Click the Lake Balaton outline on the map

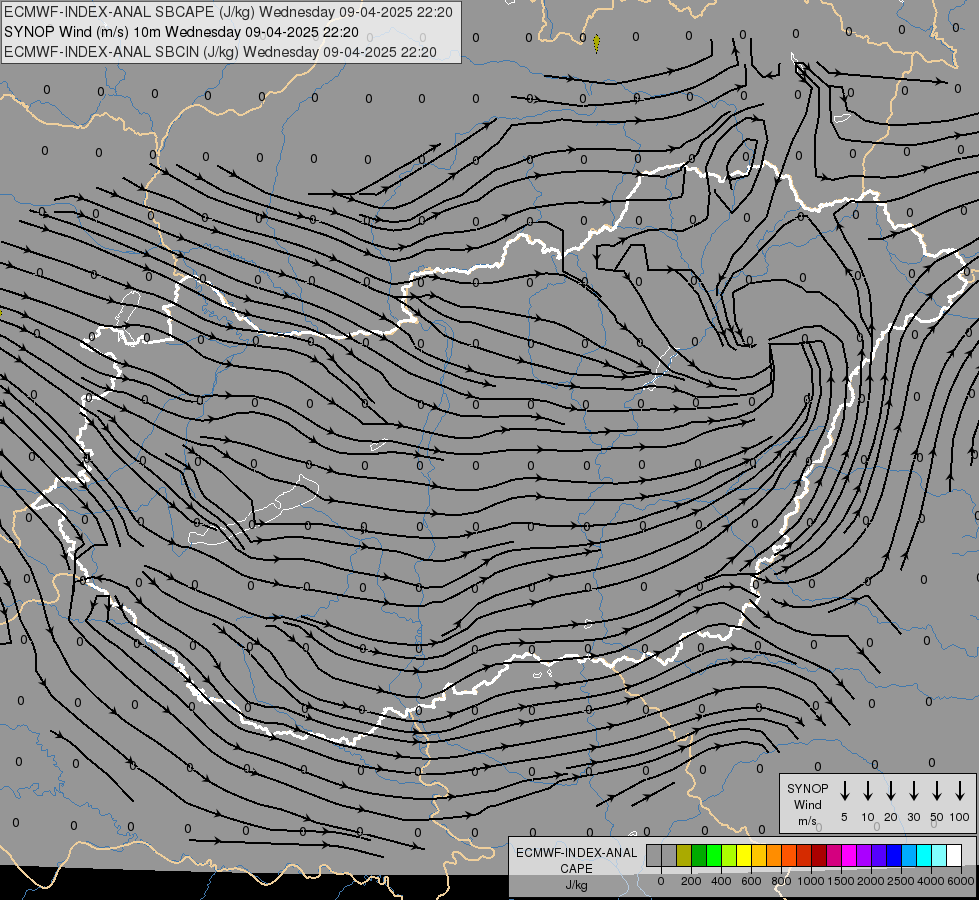coord(255,511)
